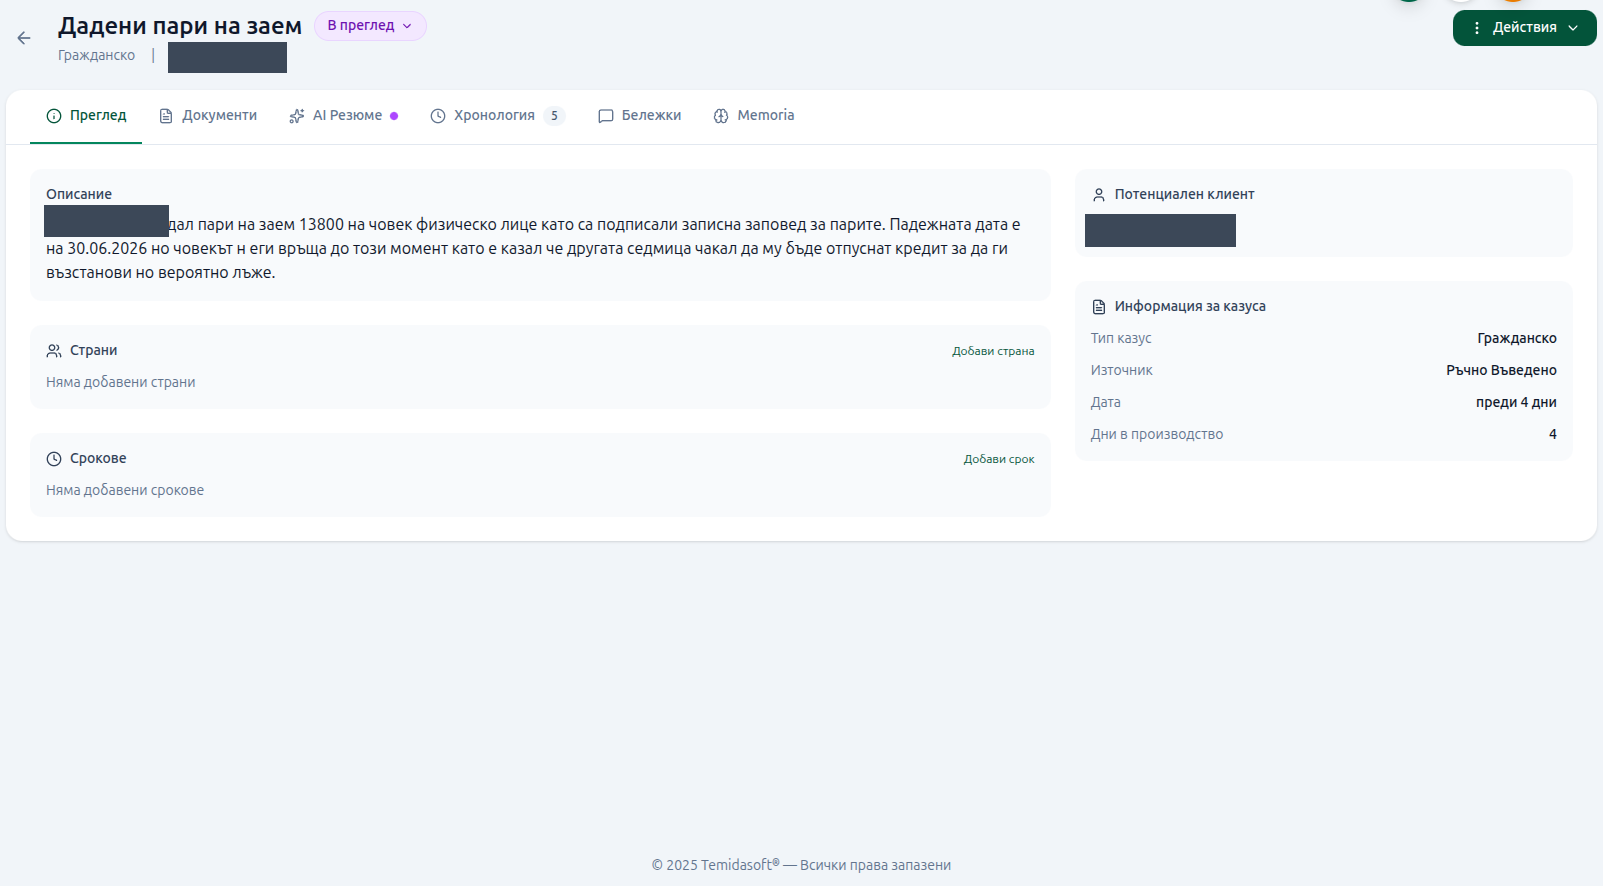This screenshot has height=886, width=1603.
Task: Click the Бележки speech bubble icon
Action: [x=606, y=116]
